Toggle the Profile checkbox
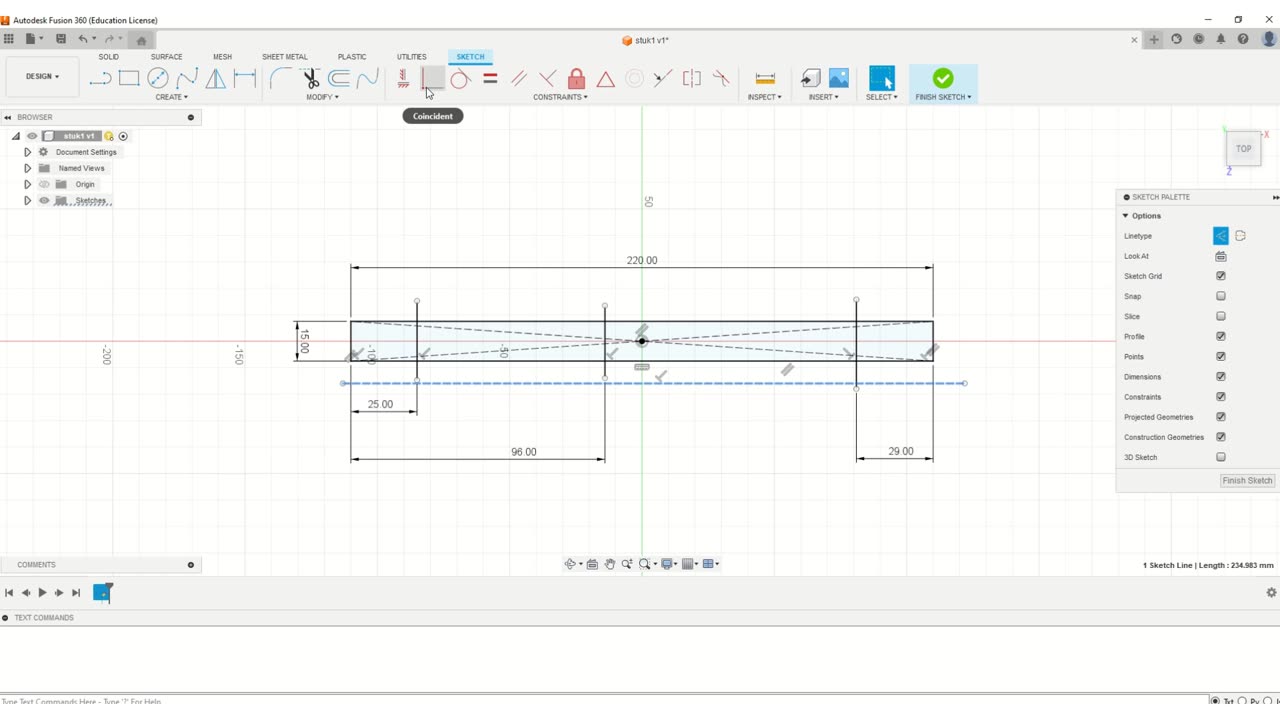 1221,336
